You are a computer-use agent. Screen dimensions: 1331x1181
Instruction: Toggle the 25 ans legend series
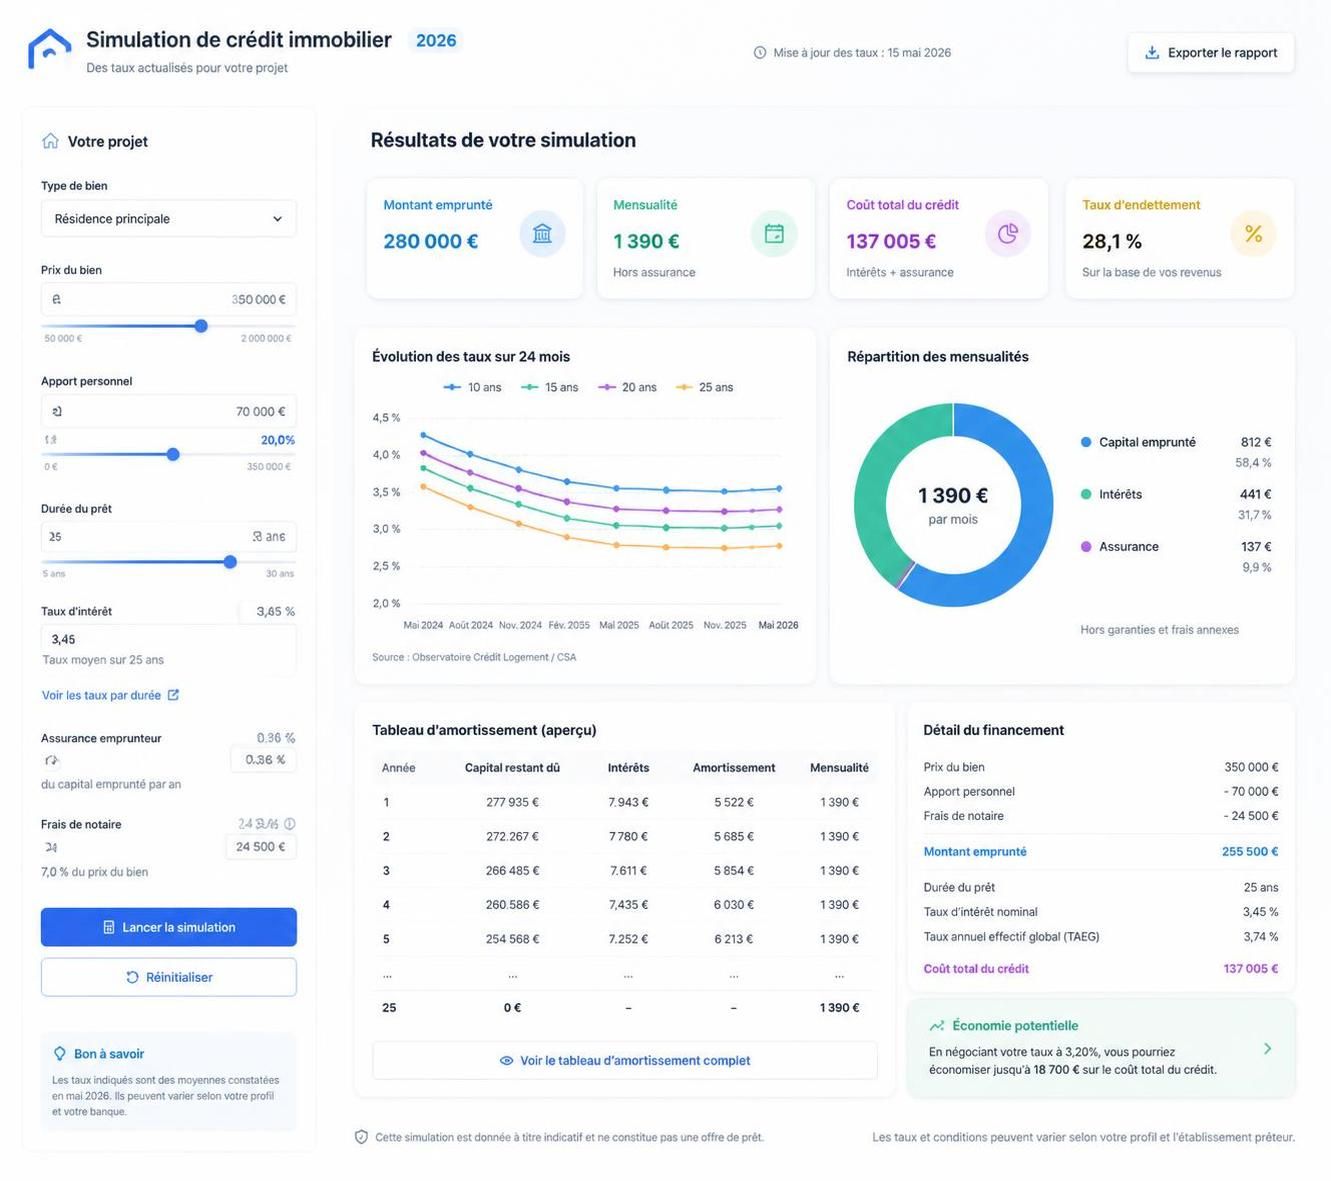[704, 387]
